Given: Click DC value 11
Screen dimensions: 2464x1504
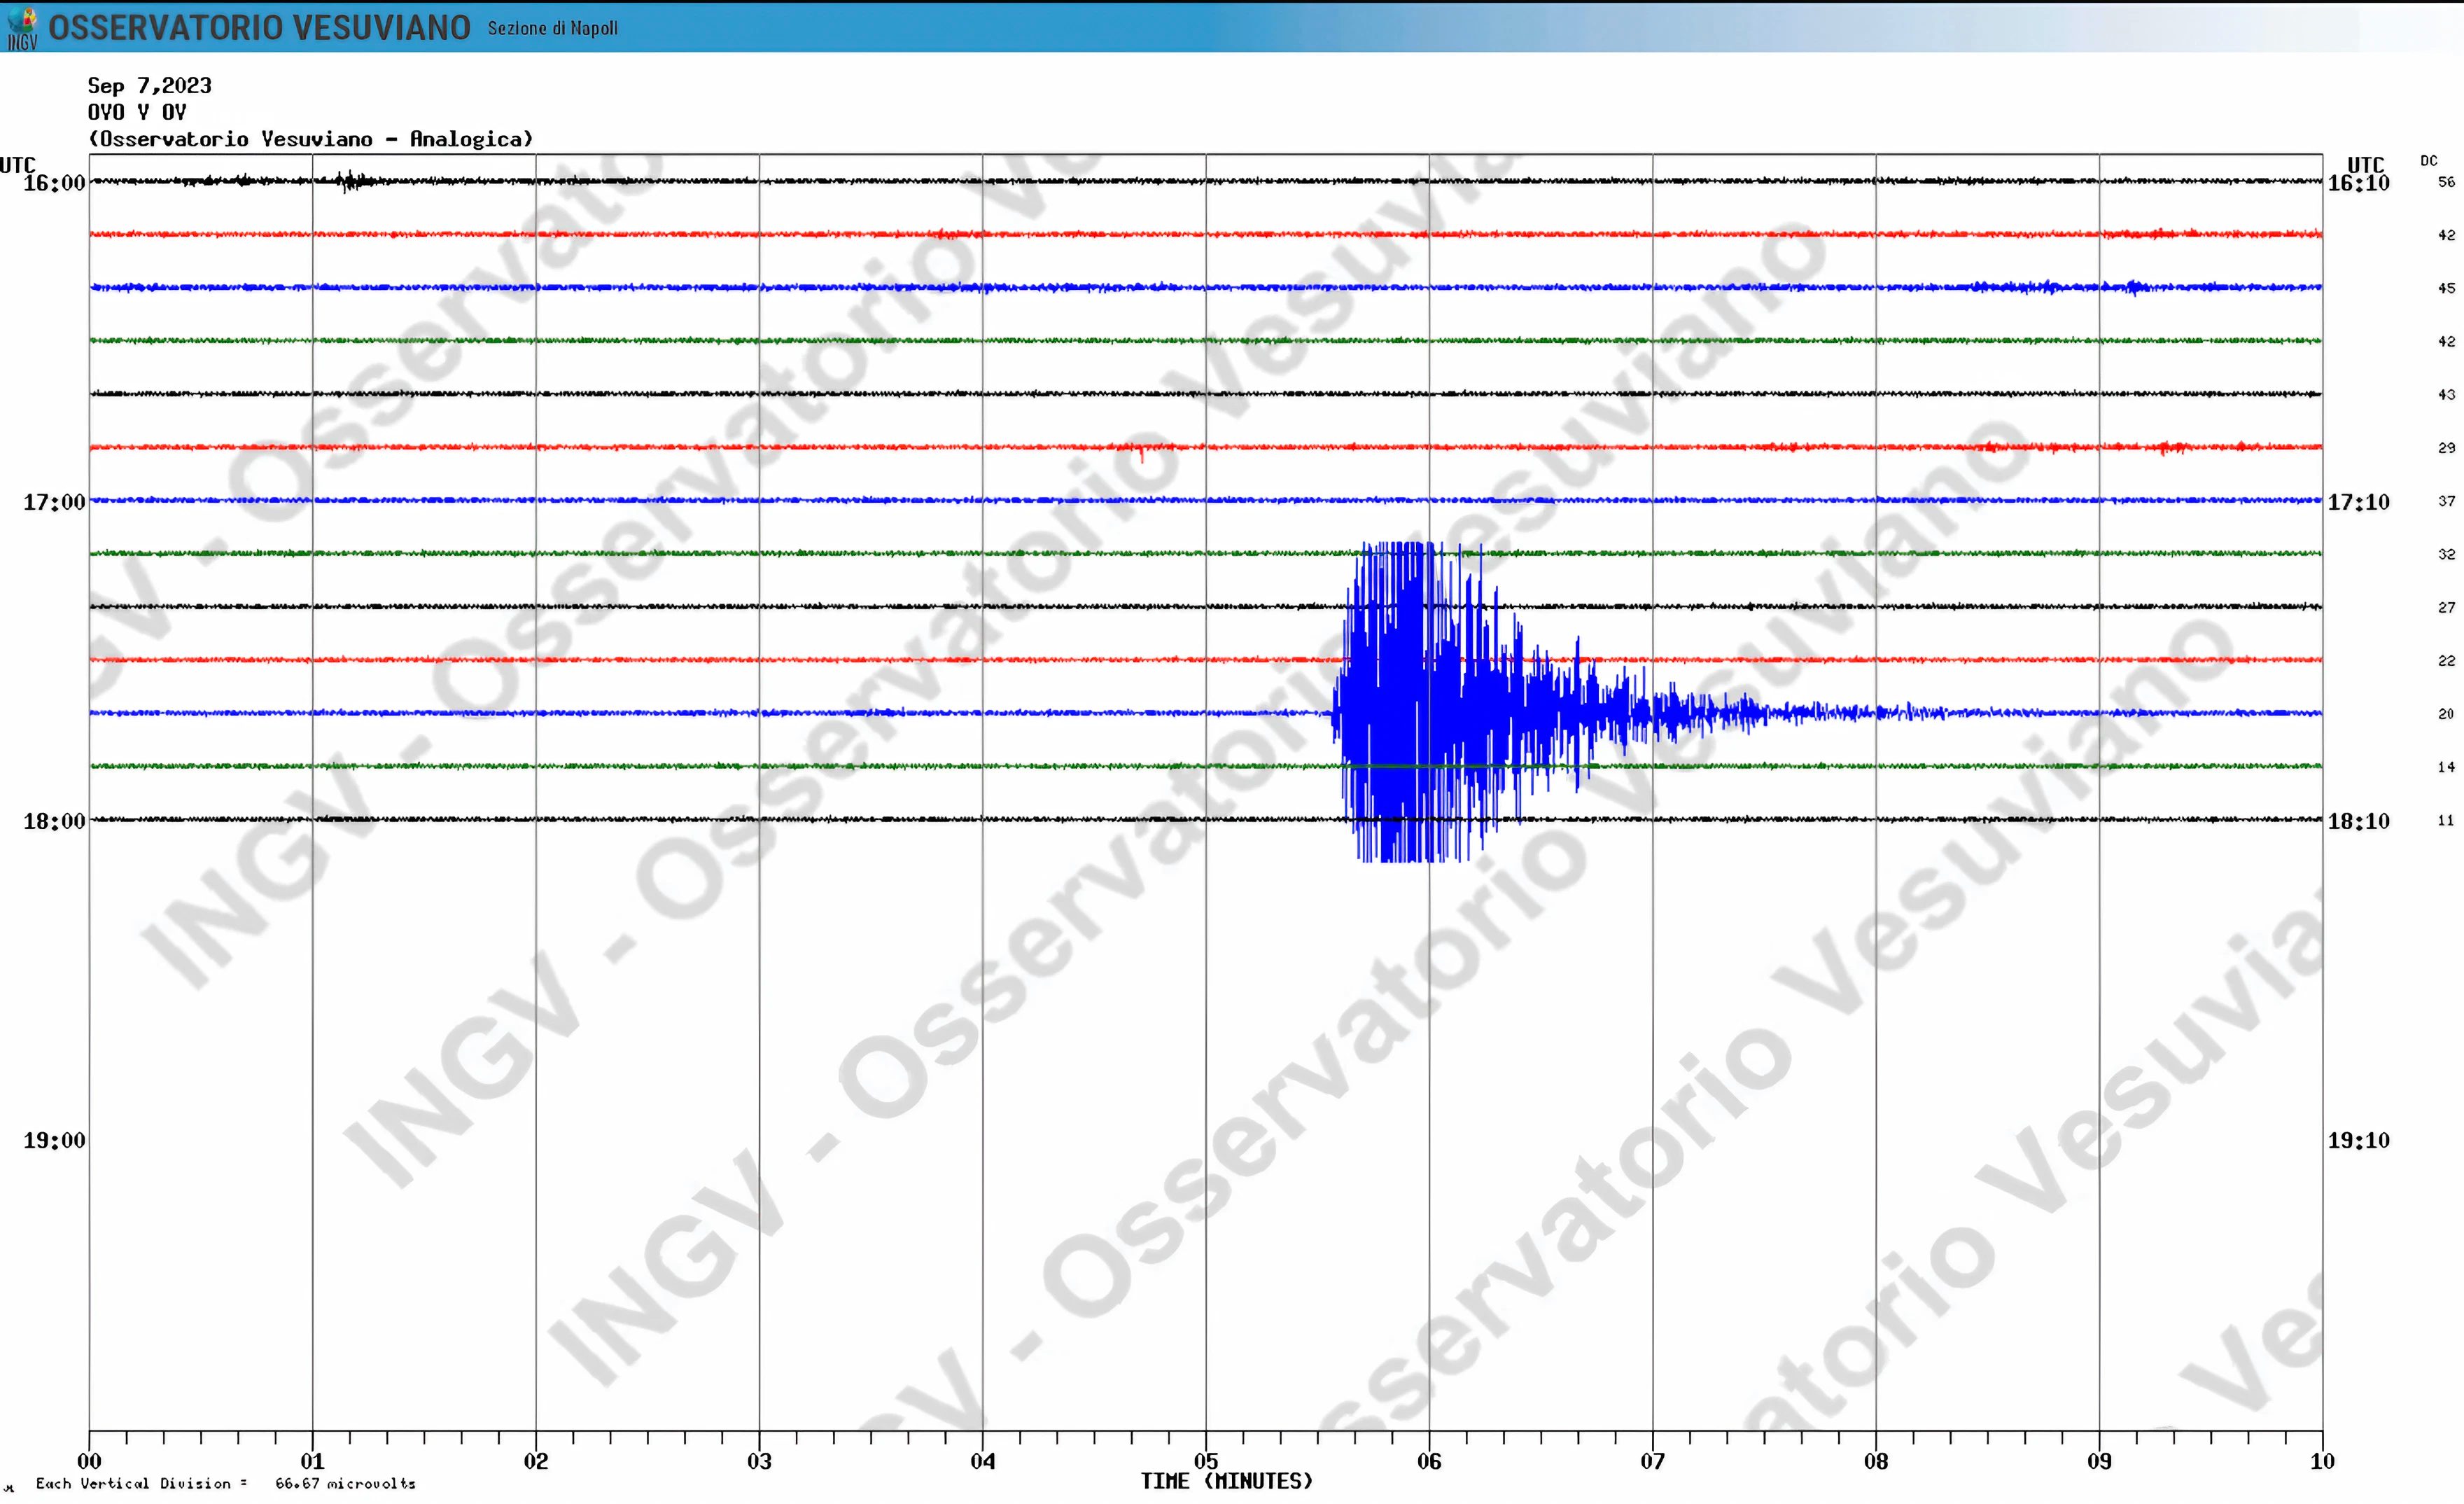Looking at the screenshot, I should [x=2446, y=820].
